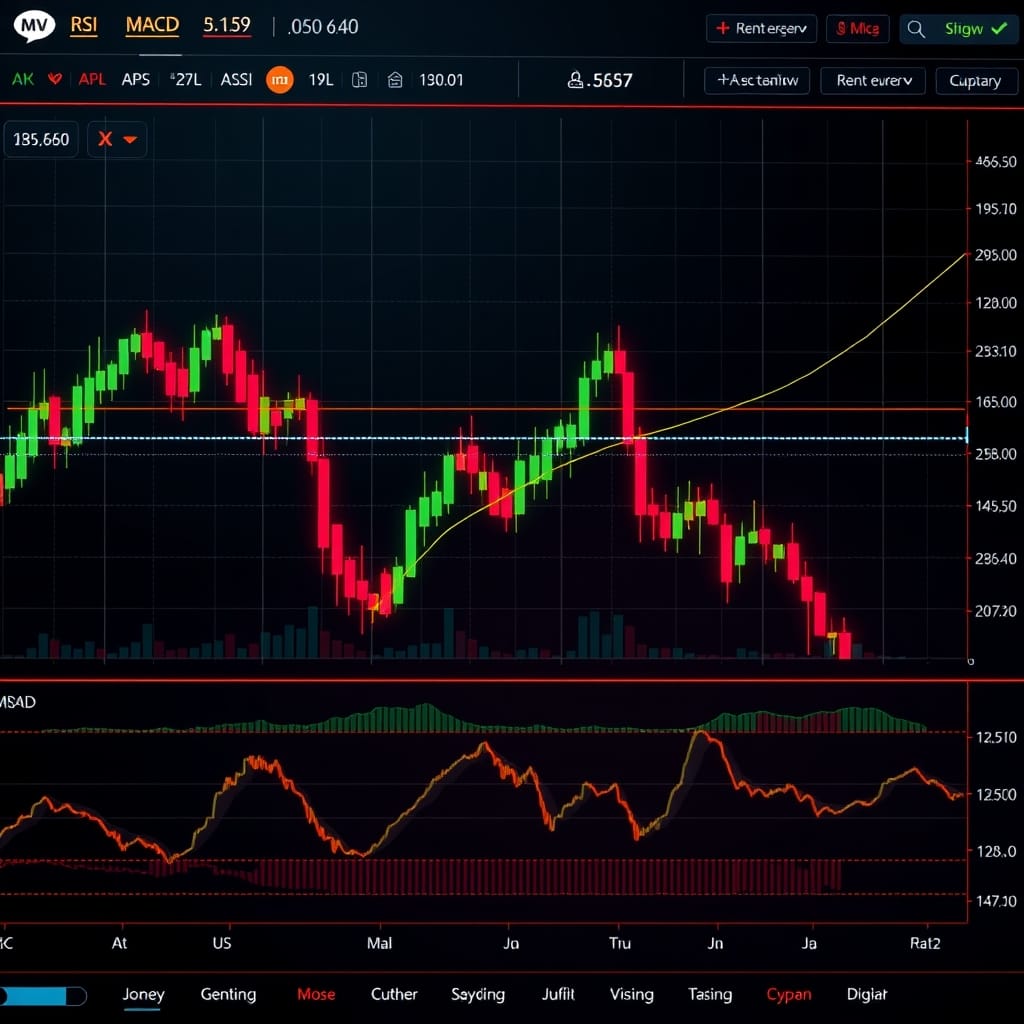Image resolution: width=1024 pixels, height=1024 pixels.
Task: Open the Genting bottom tab
Action: [228, 995]
